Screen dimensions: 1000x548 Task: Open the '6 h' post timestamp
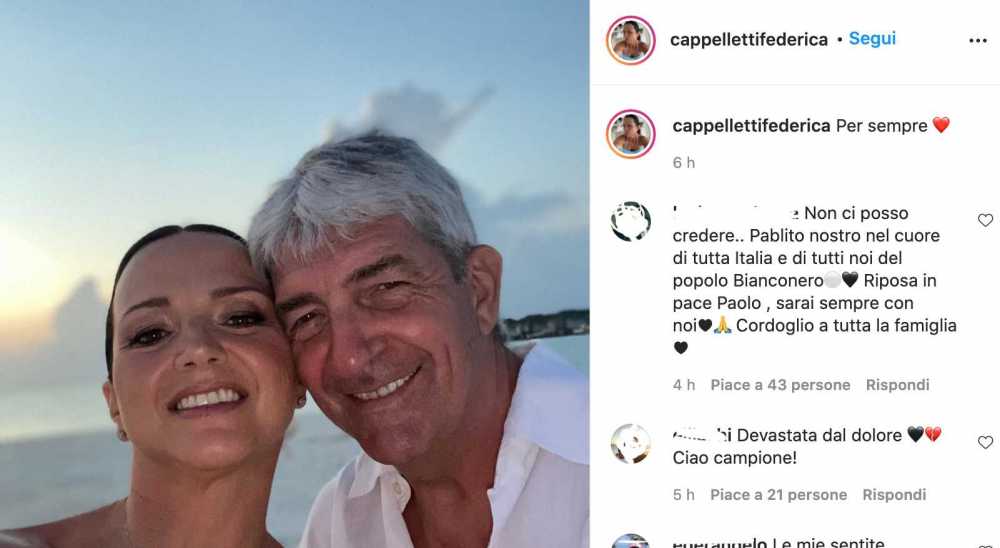684,163
